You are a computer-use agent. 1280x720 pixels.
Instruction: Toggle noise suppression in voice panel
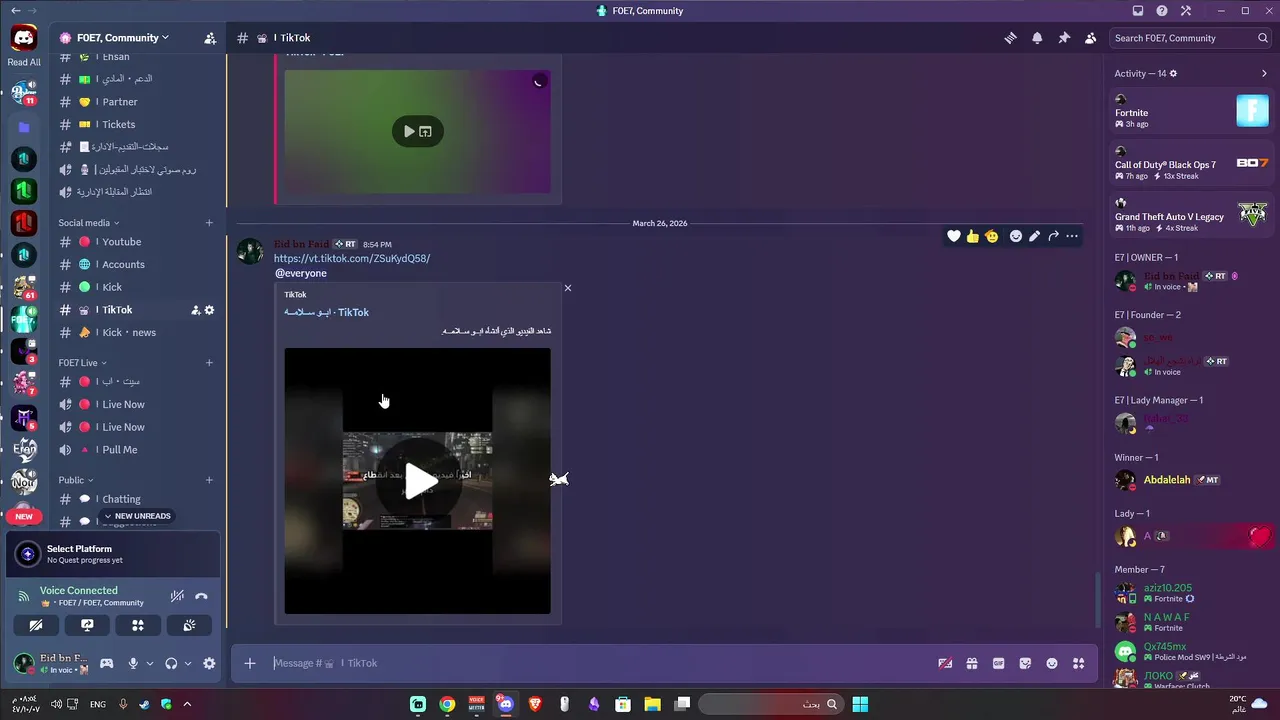tap(177, 596)
